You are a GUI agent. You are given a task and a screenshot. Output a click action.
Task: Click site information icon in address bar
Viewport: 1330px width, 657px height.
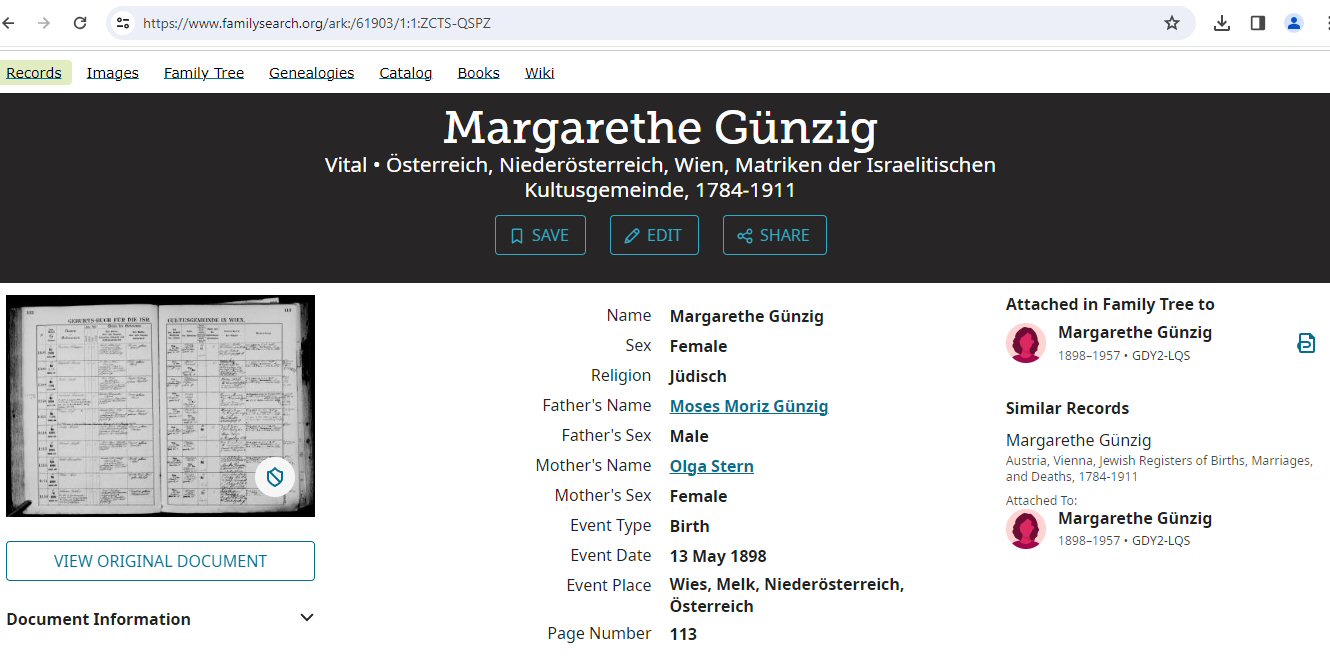point(123,23)
